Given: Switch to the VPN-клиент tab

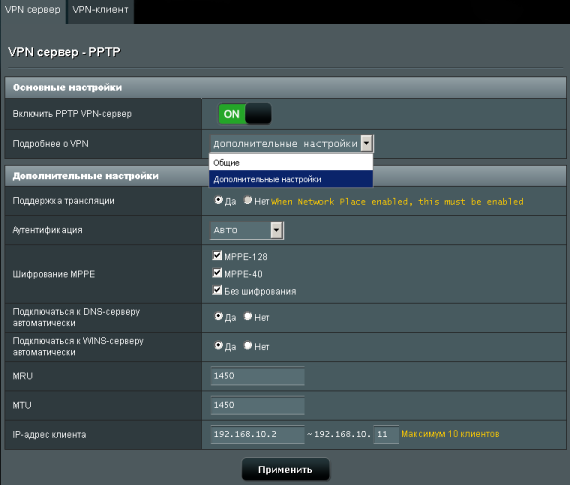Looking at the screenshot, I should click(x=100, y=11).
